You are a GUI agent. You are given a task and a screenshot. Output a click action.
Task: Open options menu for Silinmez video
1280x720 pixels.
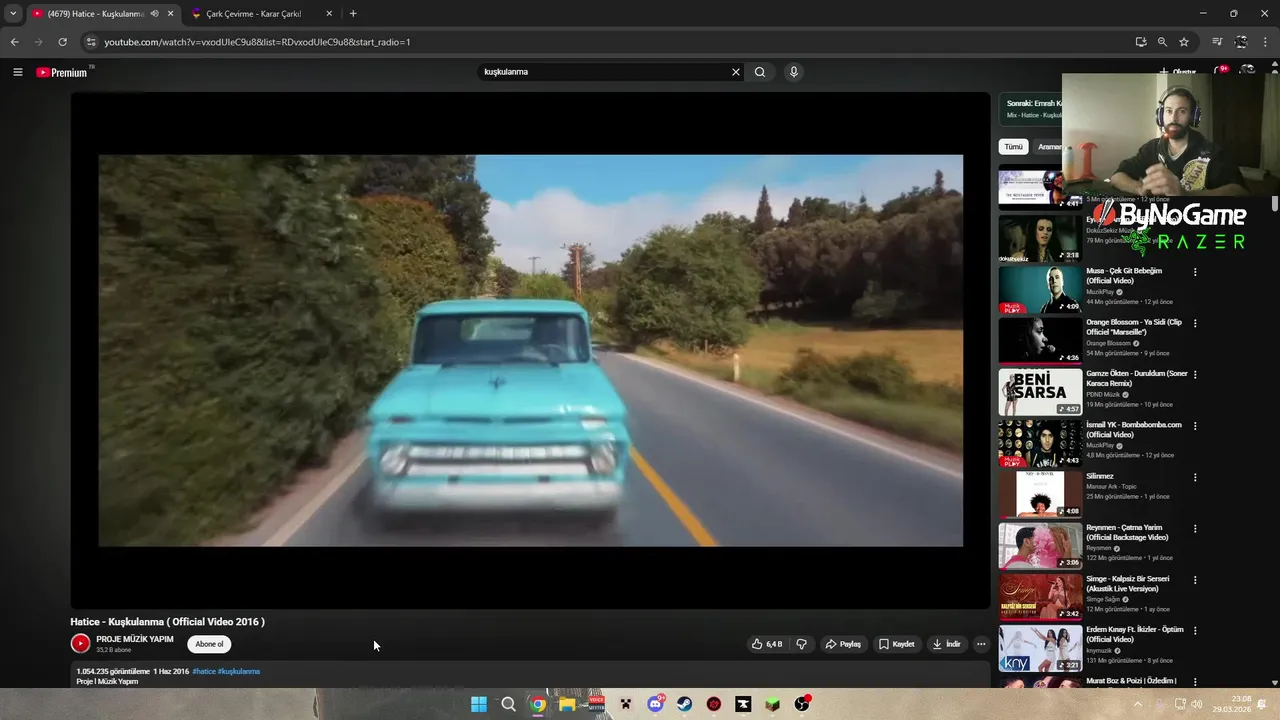tap(1195, 477)
